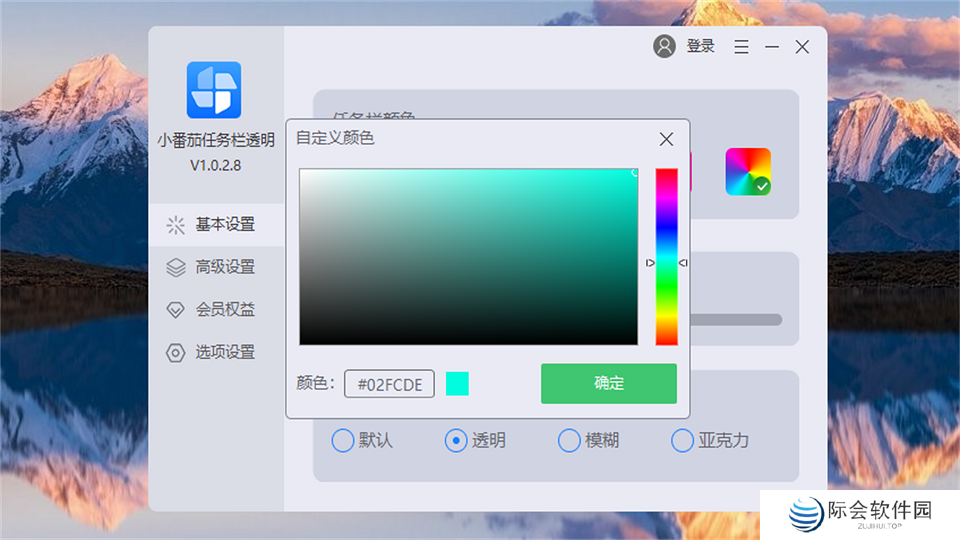Viewport: 960px width, 540px height.
Task: Select the 亚克力 radio button
Action: (x=682, y=440)
